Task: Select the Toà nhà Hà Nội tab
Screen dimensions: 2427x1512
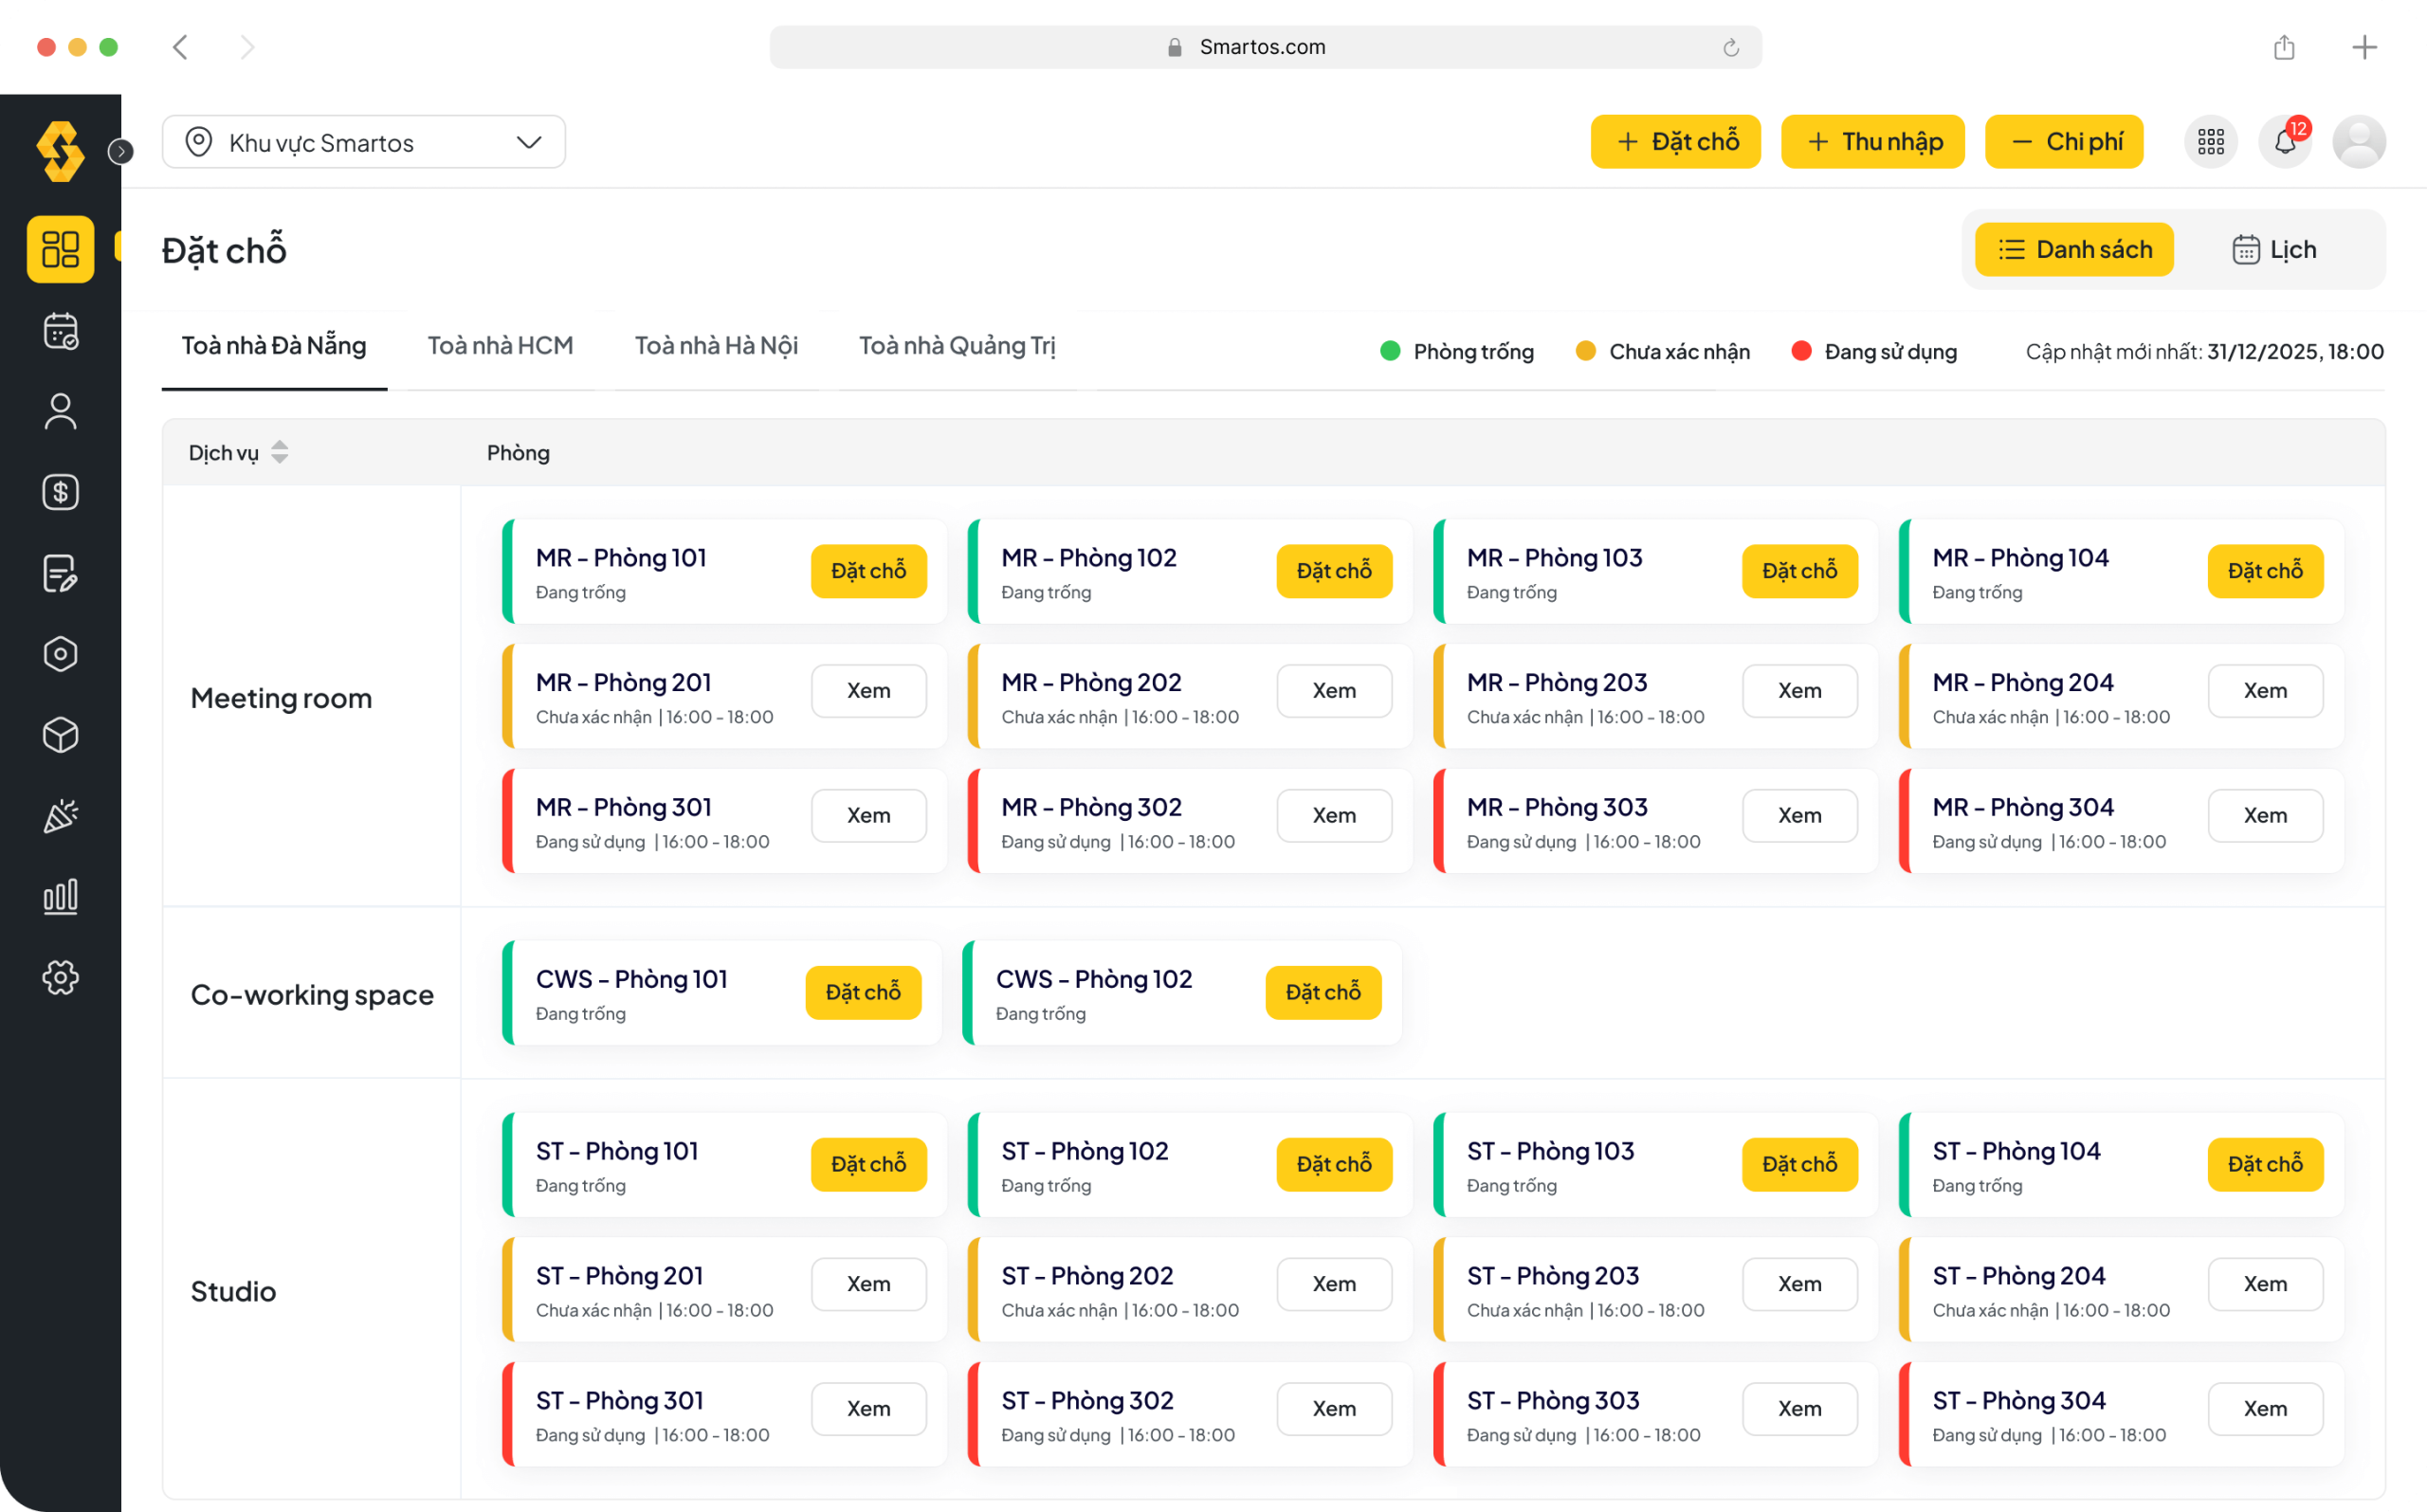Action: (x=716, y=346)
